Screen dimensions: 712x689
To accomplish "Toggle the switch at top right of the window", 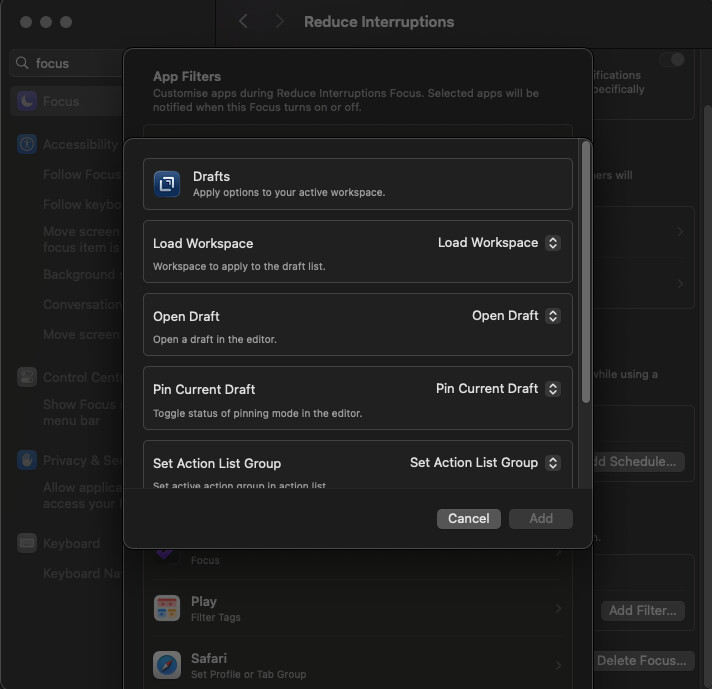I will click(672, 60).
